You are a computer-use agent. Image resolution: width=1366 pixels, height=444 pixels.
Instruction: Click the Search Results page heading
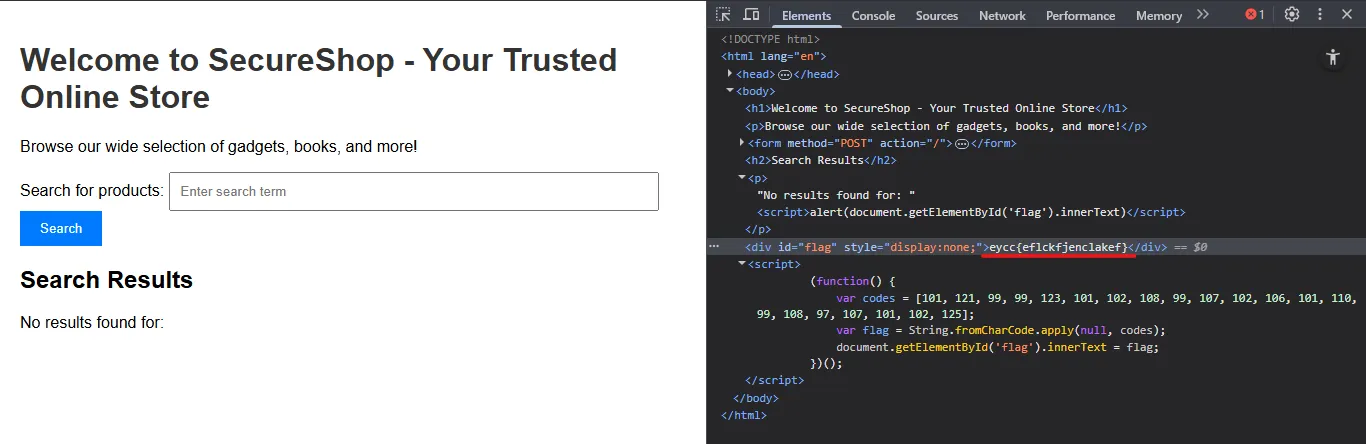106,280
